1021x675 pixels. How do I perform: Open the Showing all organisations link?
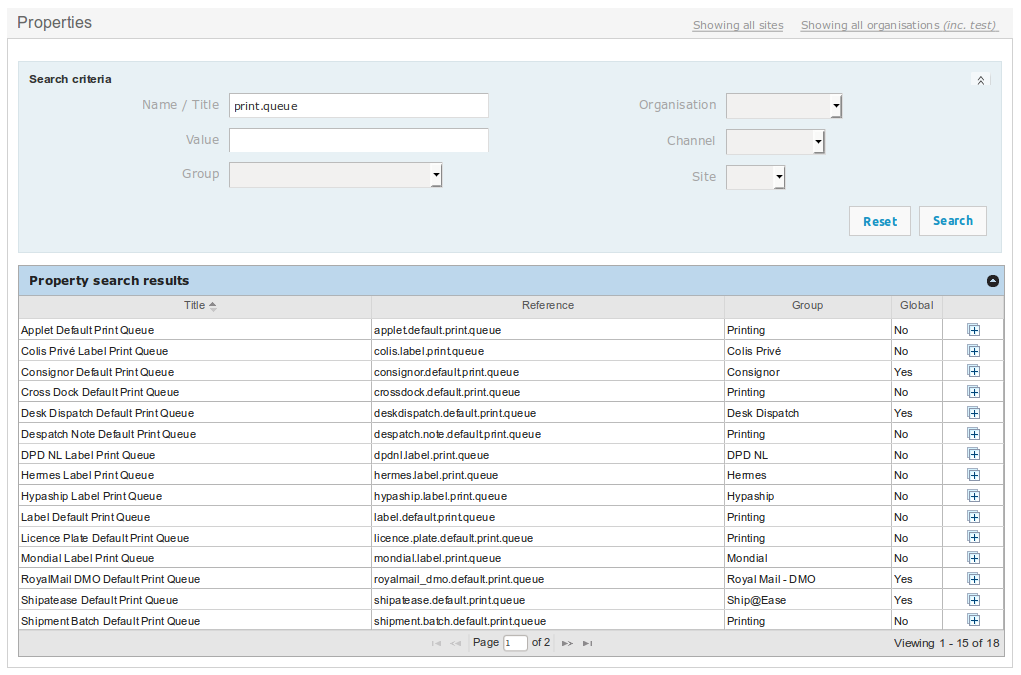coord(899,25)
